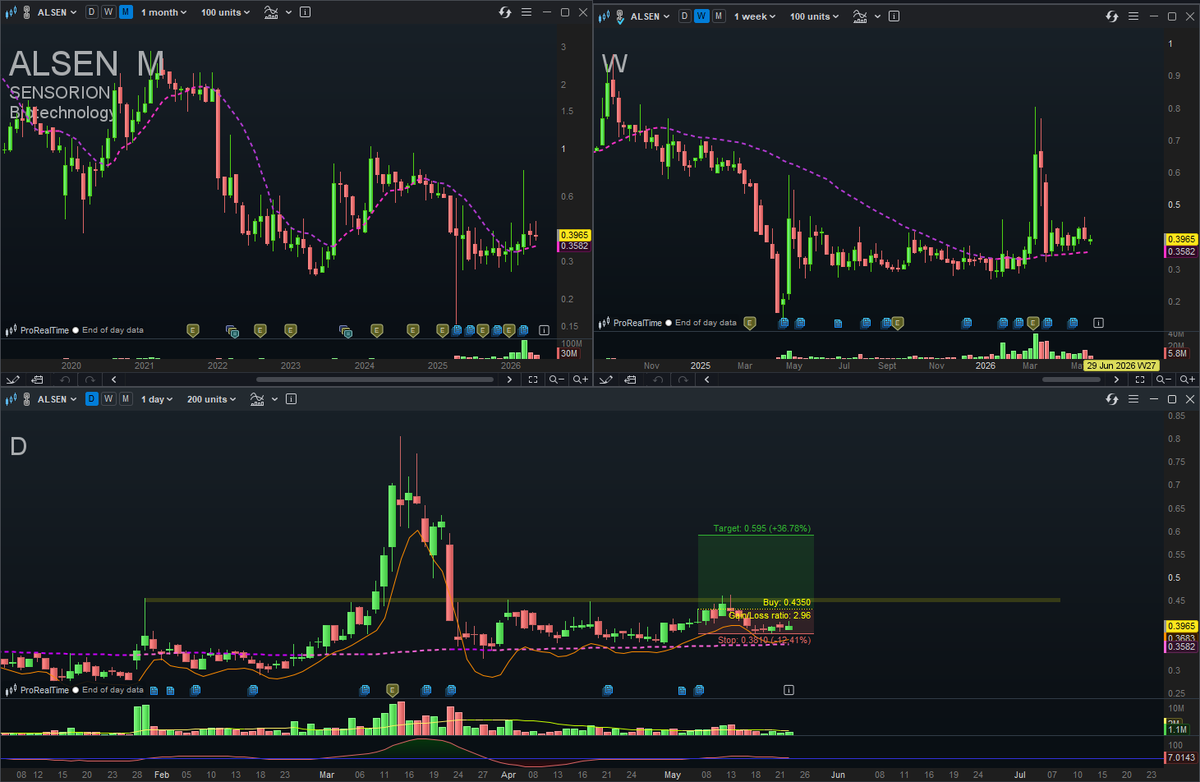
Task: Select active M timeframe in monthly chart
Action: coord(125,13)
